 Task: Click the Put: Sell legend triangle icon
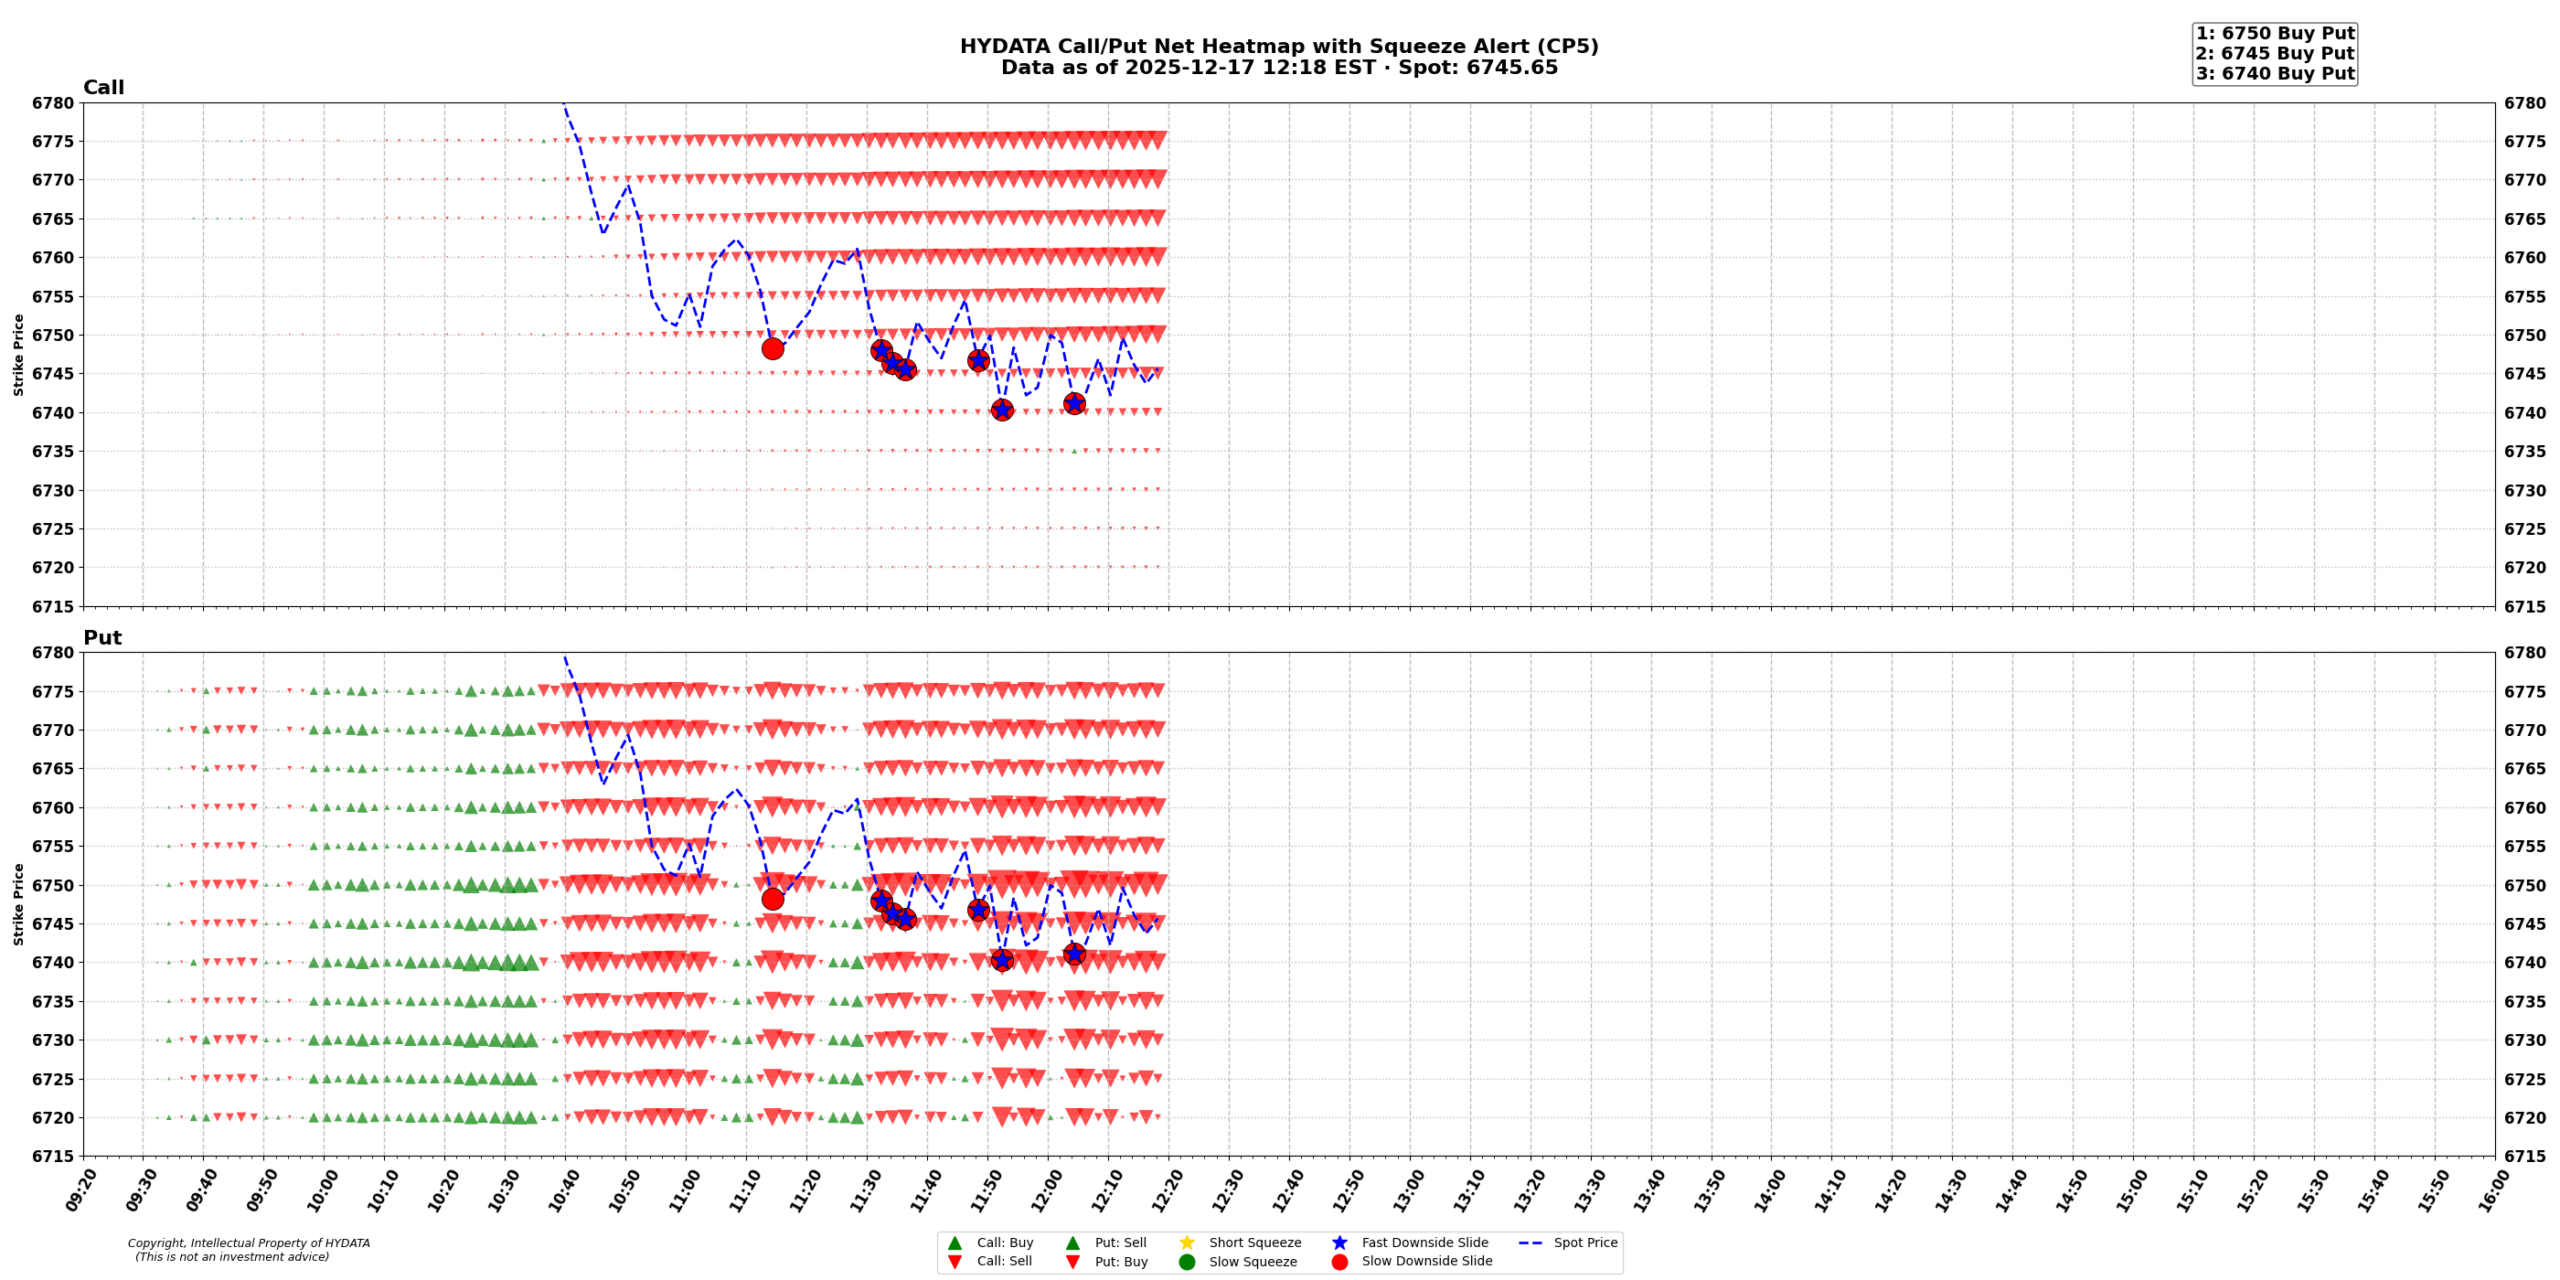1073,1242
